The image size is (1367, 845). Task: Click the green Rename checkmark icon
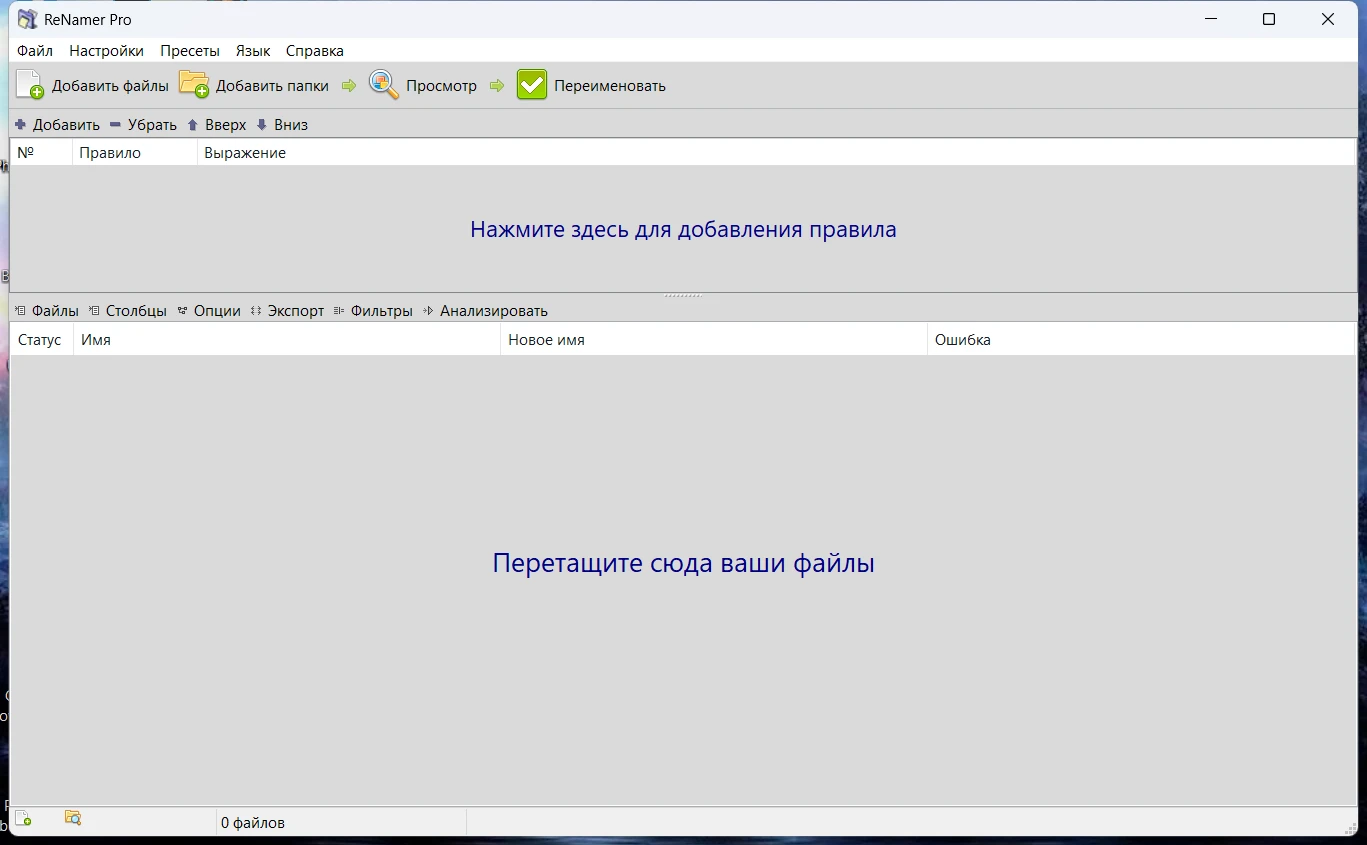tap(532, 85)
